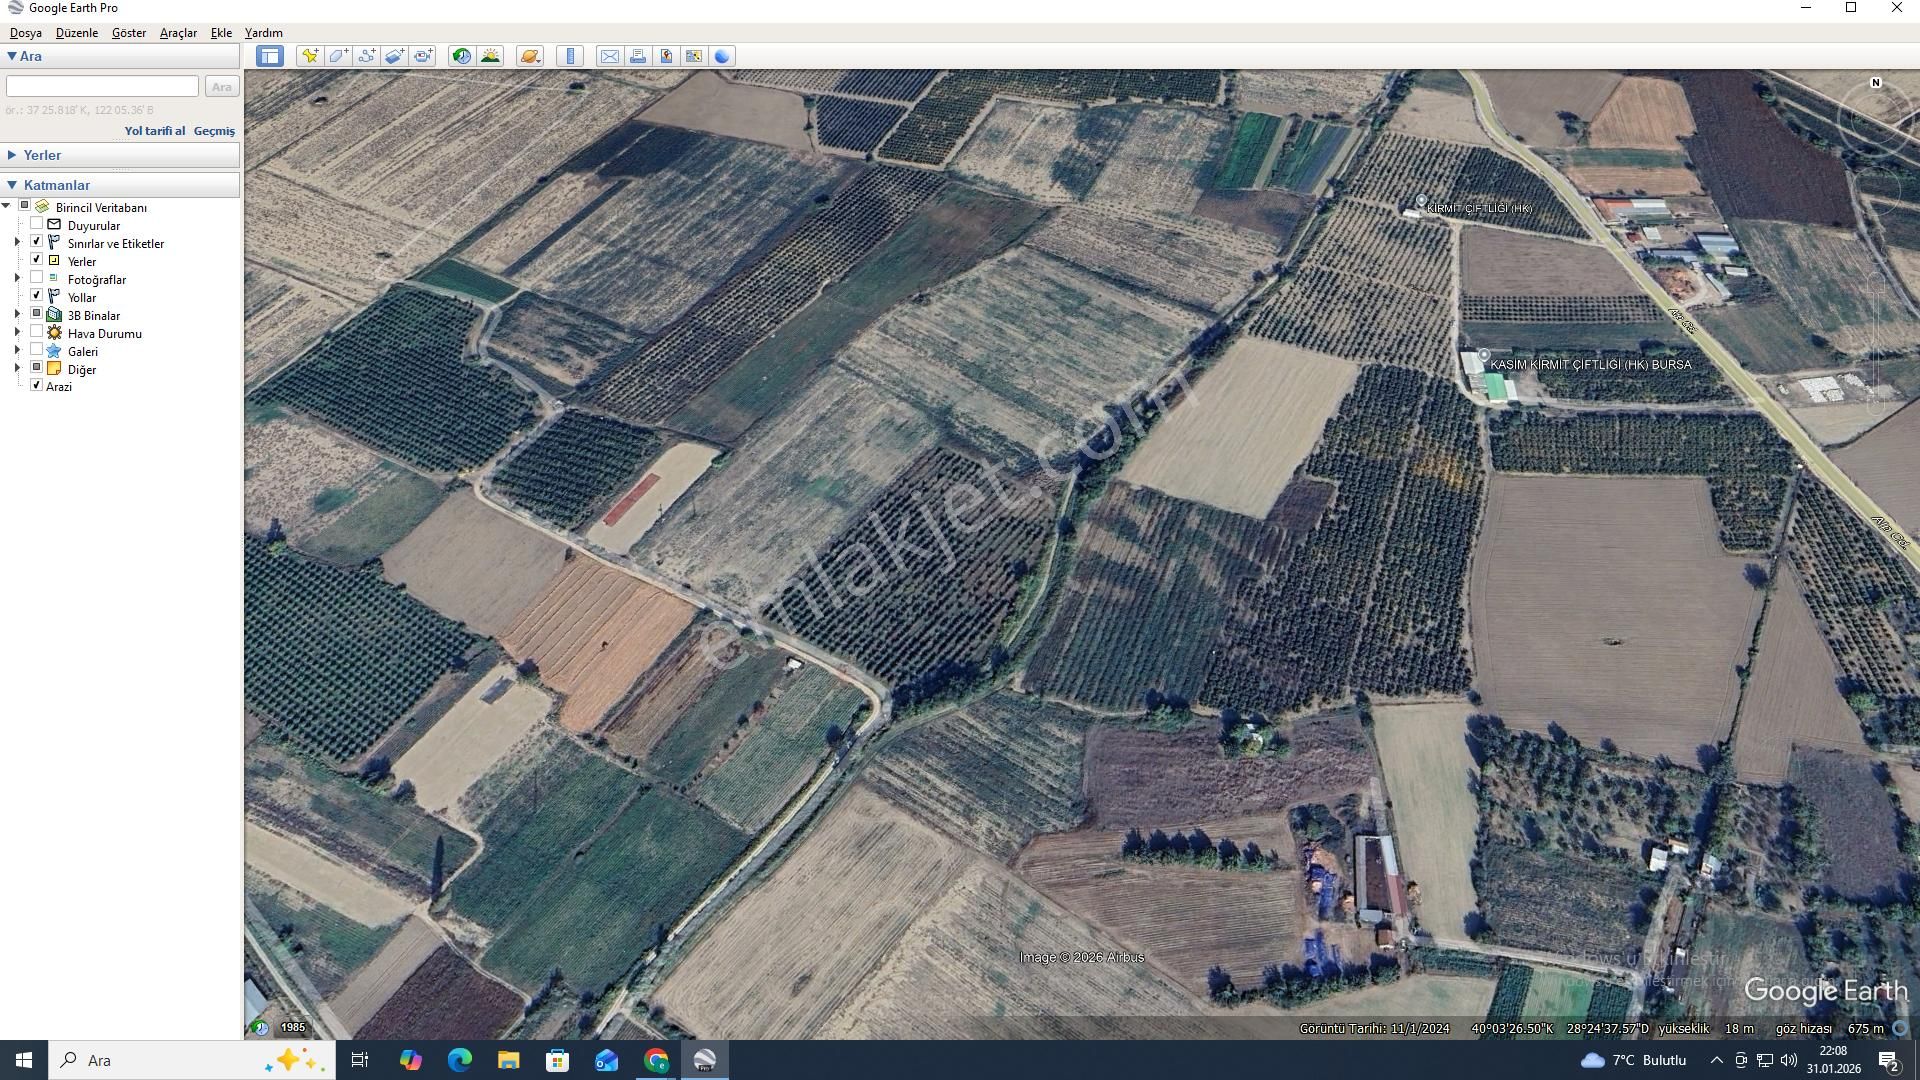This screenshot has width=1920, height=1080.
Task: Click the search input field in Ara panel
Action: pyautogui.click(x=102, y=87)
